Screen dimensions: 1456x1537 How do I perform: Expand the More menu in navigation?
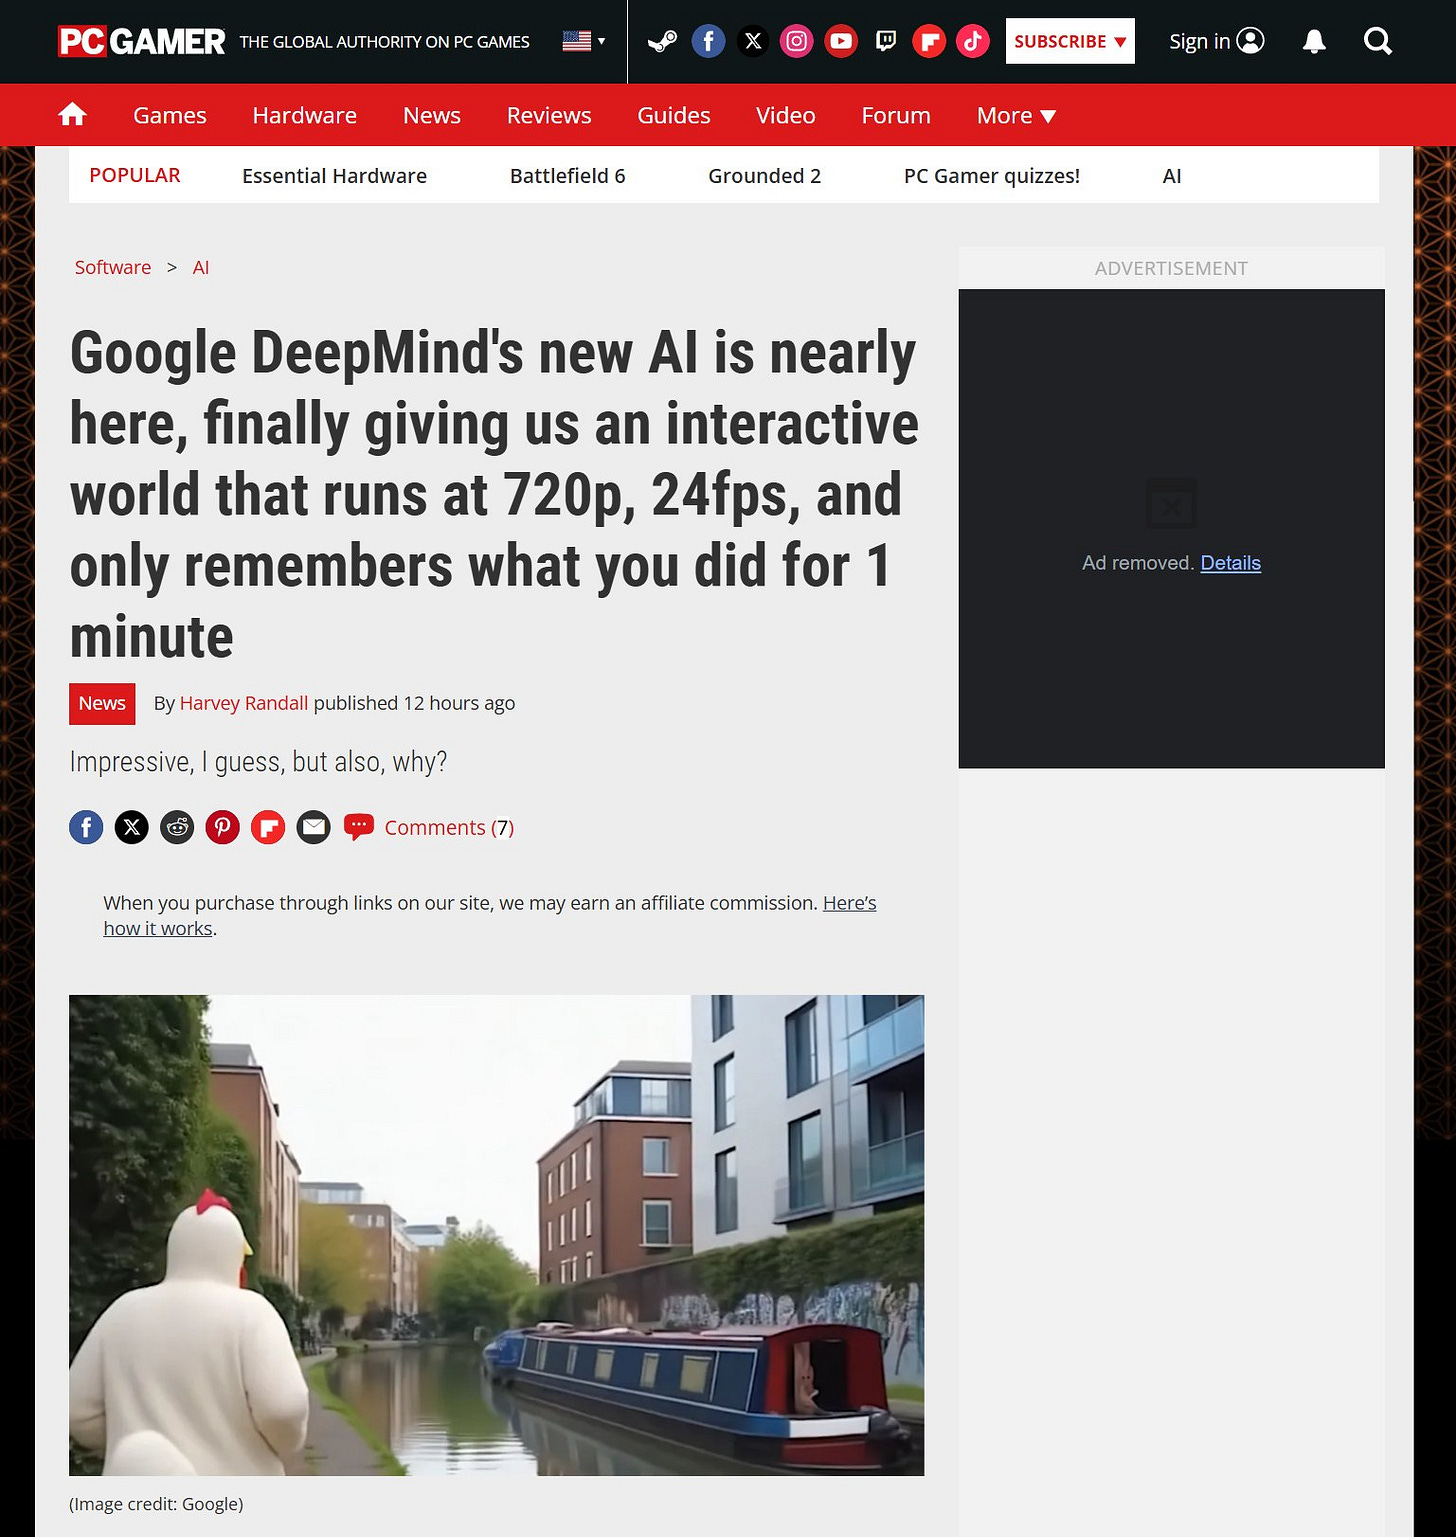tap(1016, 115)
